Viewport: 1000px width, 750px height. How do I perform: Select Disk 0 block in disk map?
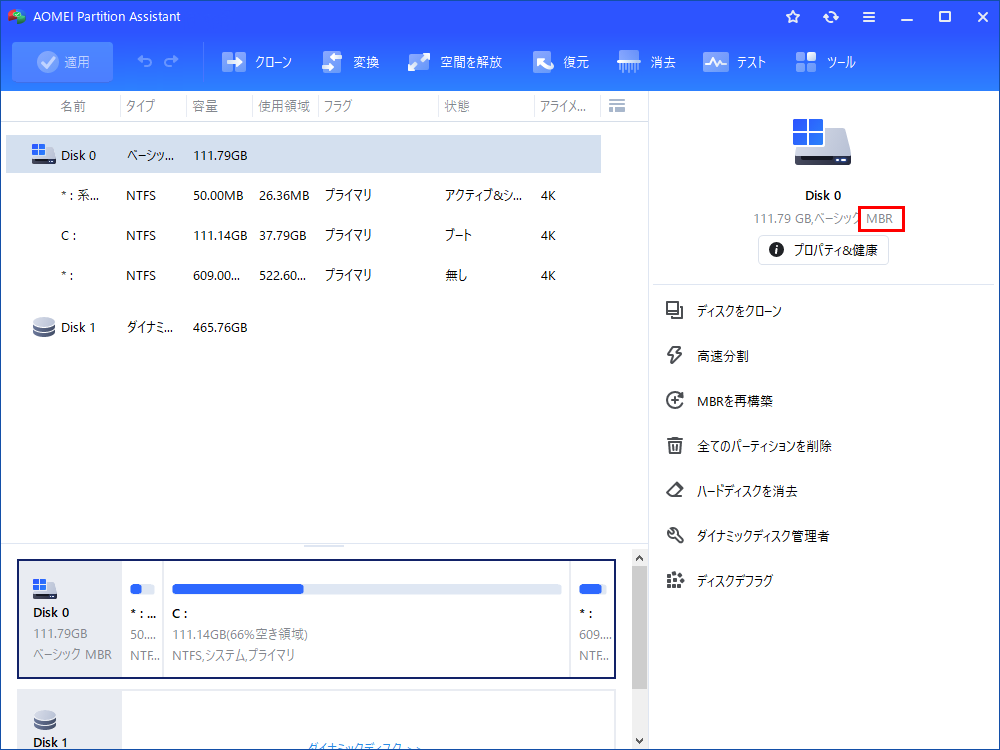(x=70, y=619)
